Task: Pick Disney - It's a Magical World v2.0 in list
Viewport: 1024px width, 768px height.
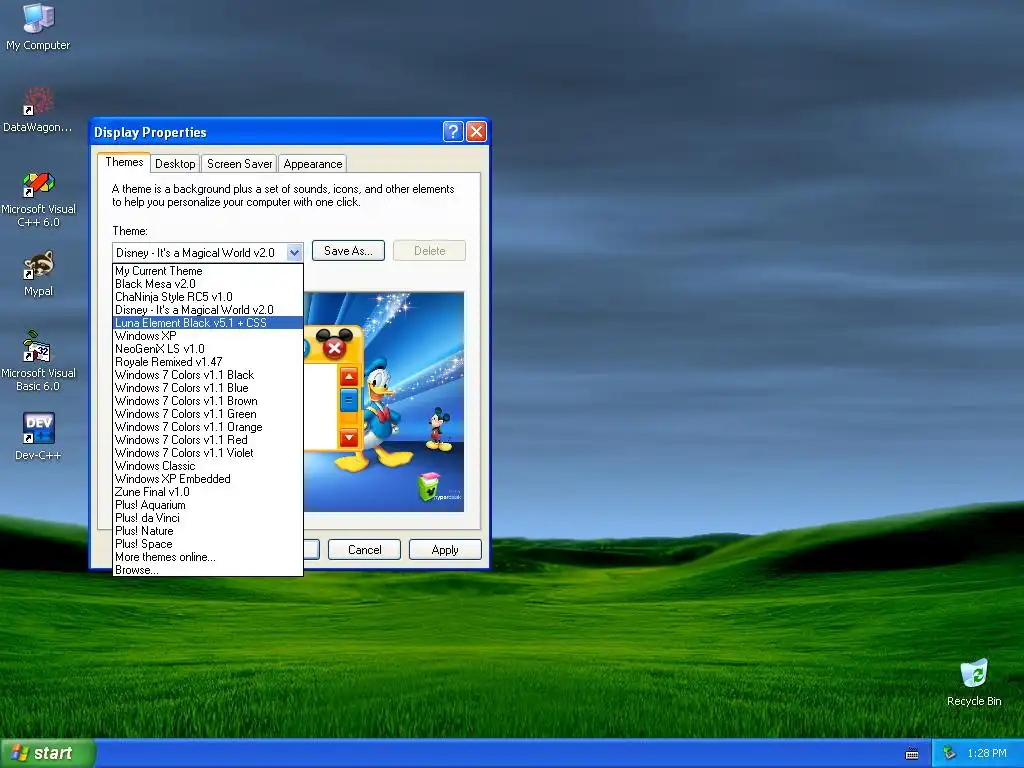Action: pos(208,310)
